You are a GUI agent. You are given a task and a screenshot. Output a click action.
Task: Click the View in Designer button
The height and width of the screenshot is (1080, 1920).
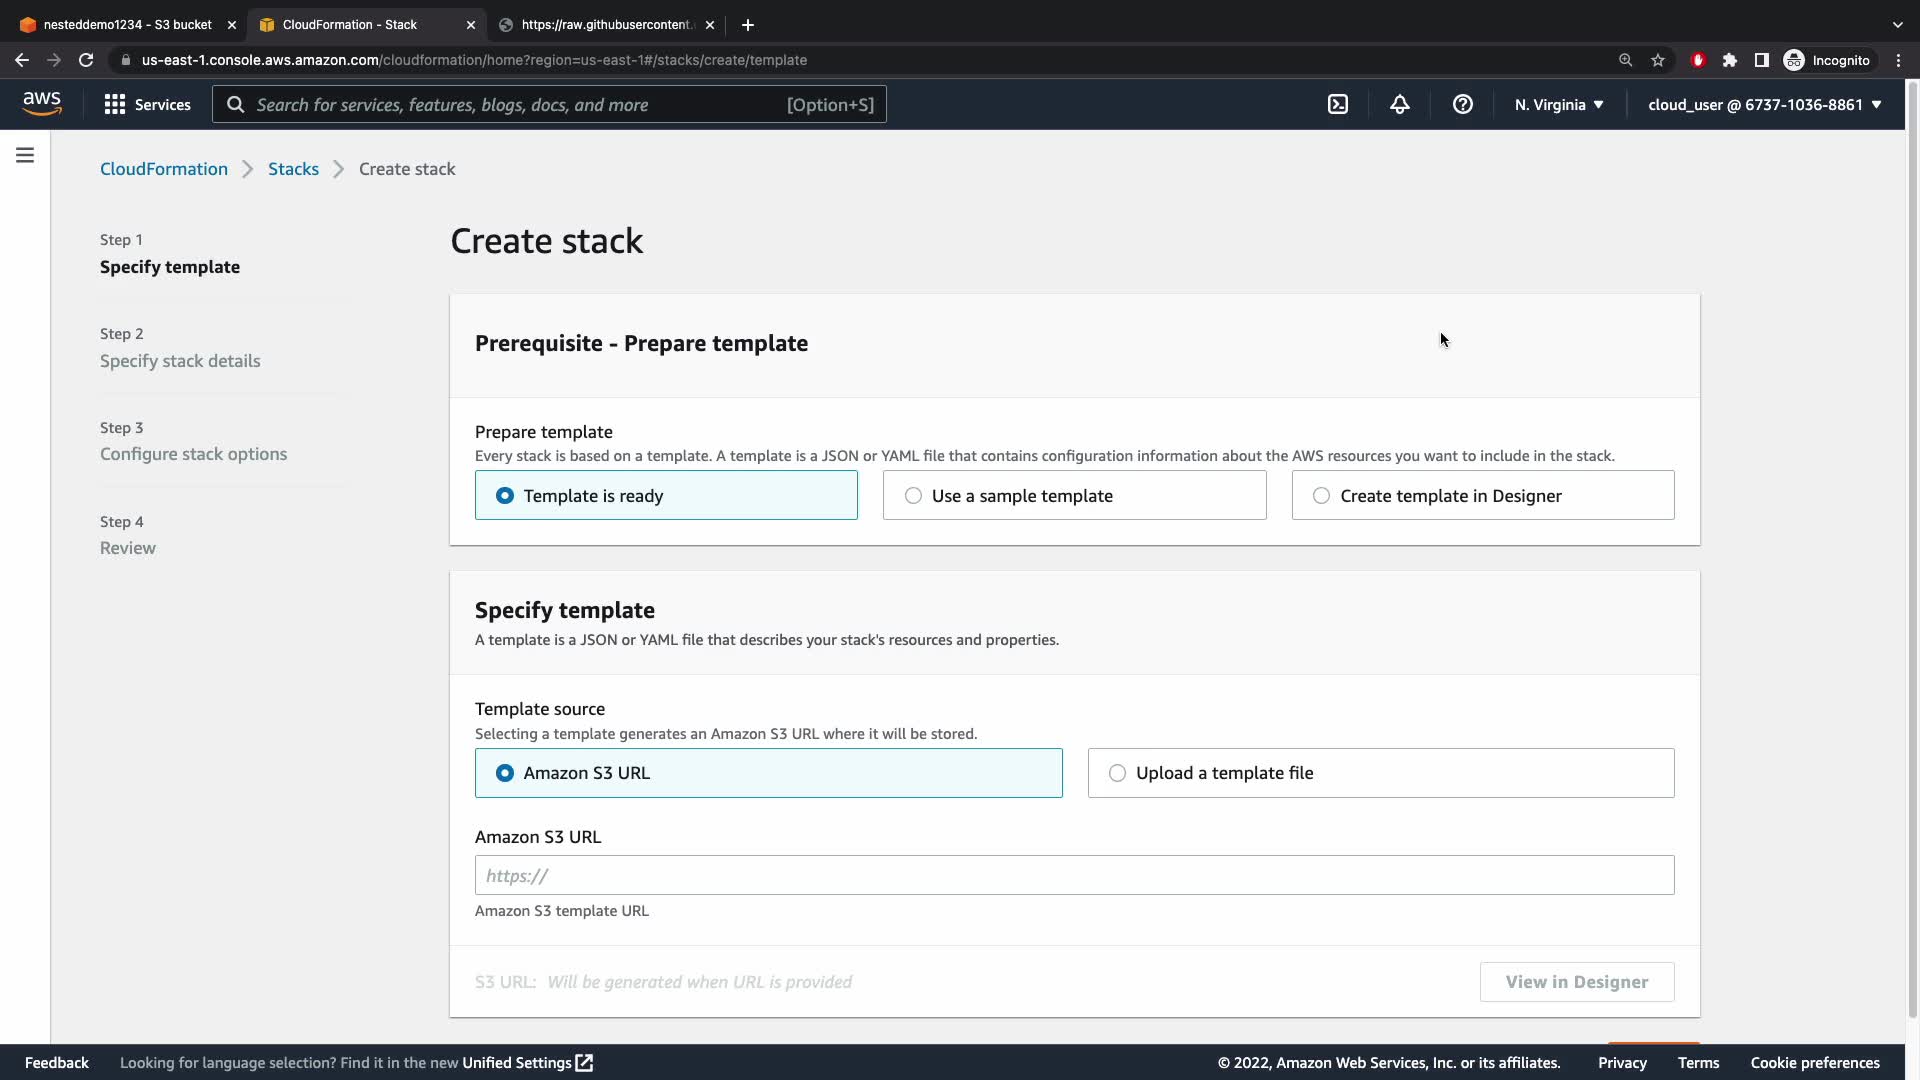[x=1576, y=982]
